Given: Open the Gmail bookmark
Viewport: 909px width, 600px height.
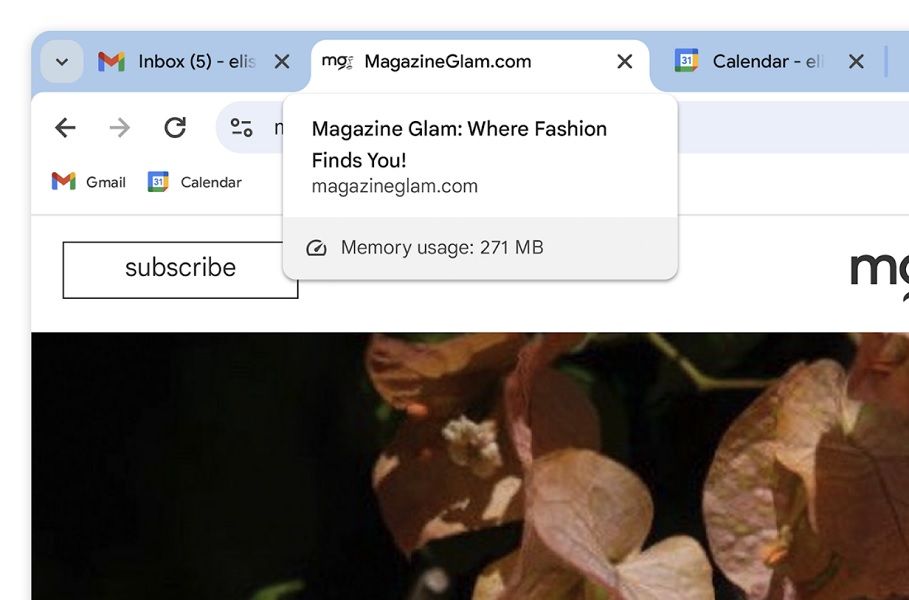Looking at the screenshot, I should click(x=89, y=182).
